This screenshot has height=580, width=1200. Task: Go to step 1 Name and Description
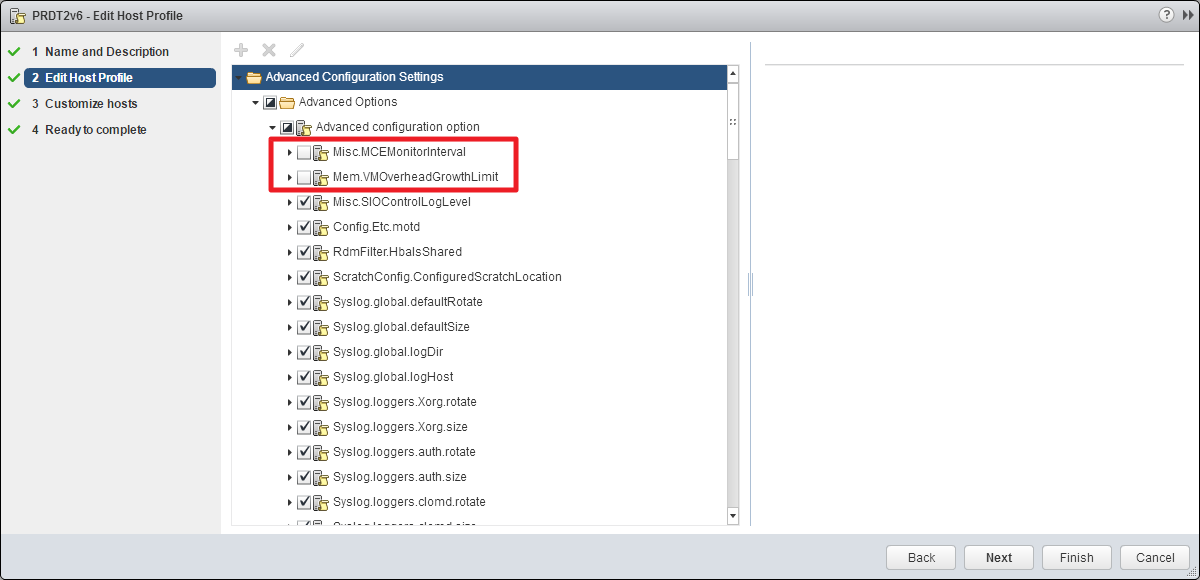[106, 52]
